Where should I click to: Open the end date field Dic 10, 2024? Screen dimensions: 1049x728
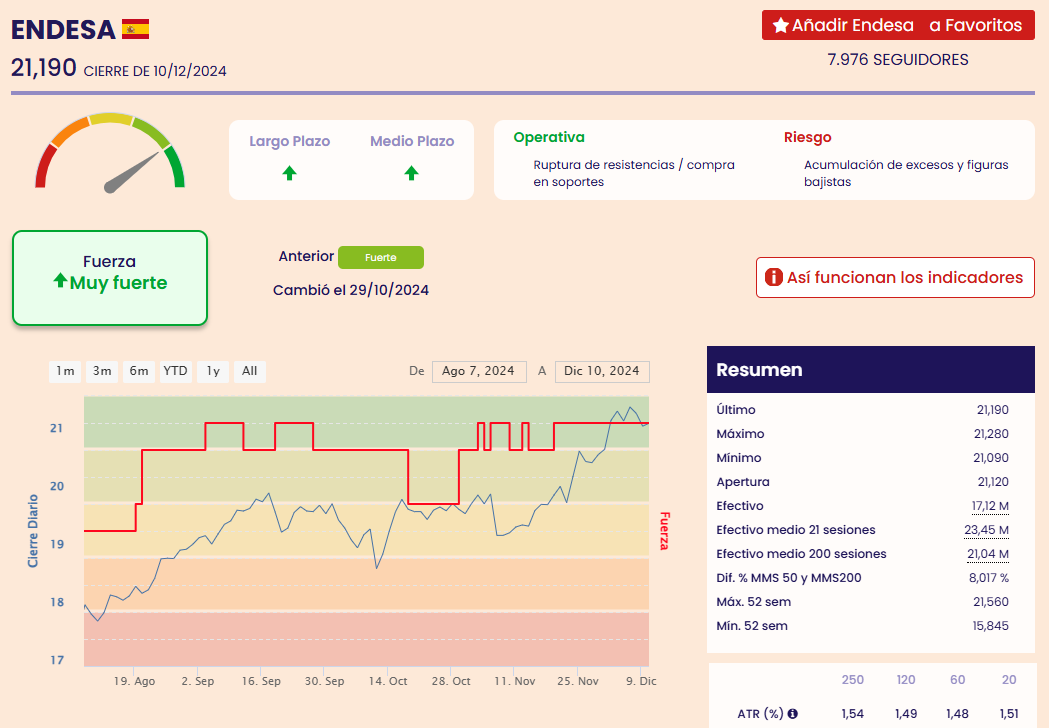[602, 371]
